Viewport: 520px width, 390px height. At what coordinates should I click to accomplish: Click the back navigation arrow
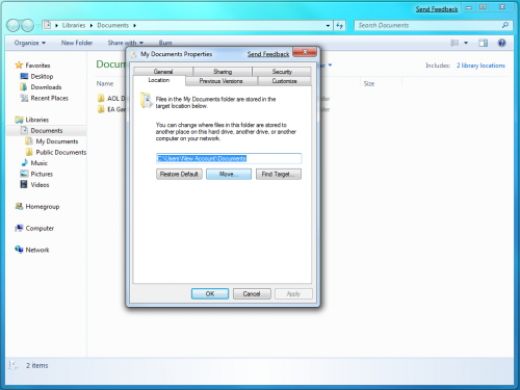click(13, 25)
